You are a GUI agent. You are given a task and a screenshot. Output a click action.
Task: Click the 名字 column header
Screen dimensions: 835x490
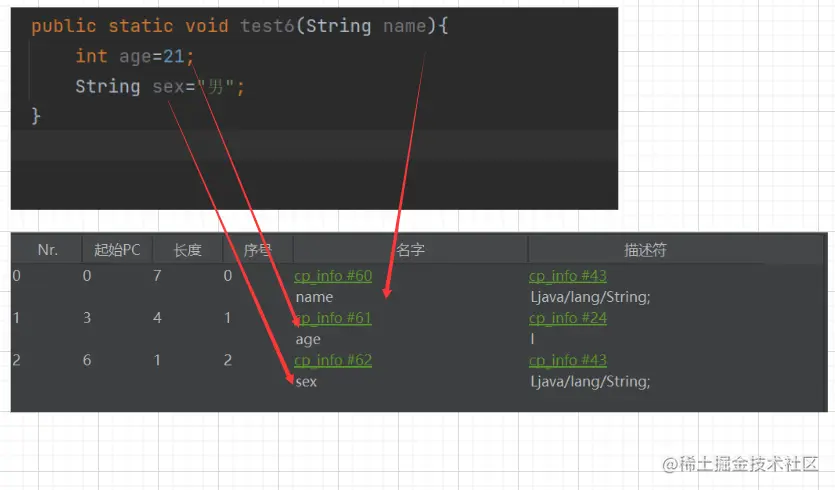[x=410, y=250]
